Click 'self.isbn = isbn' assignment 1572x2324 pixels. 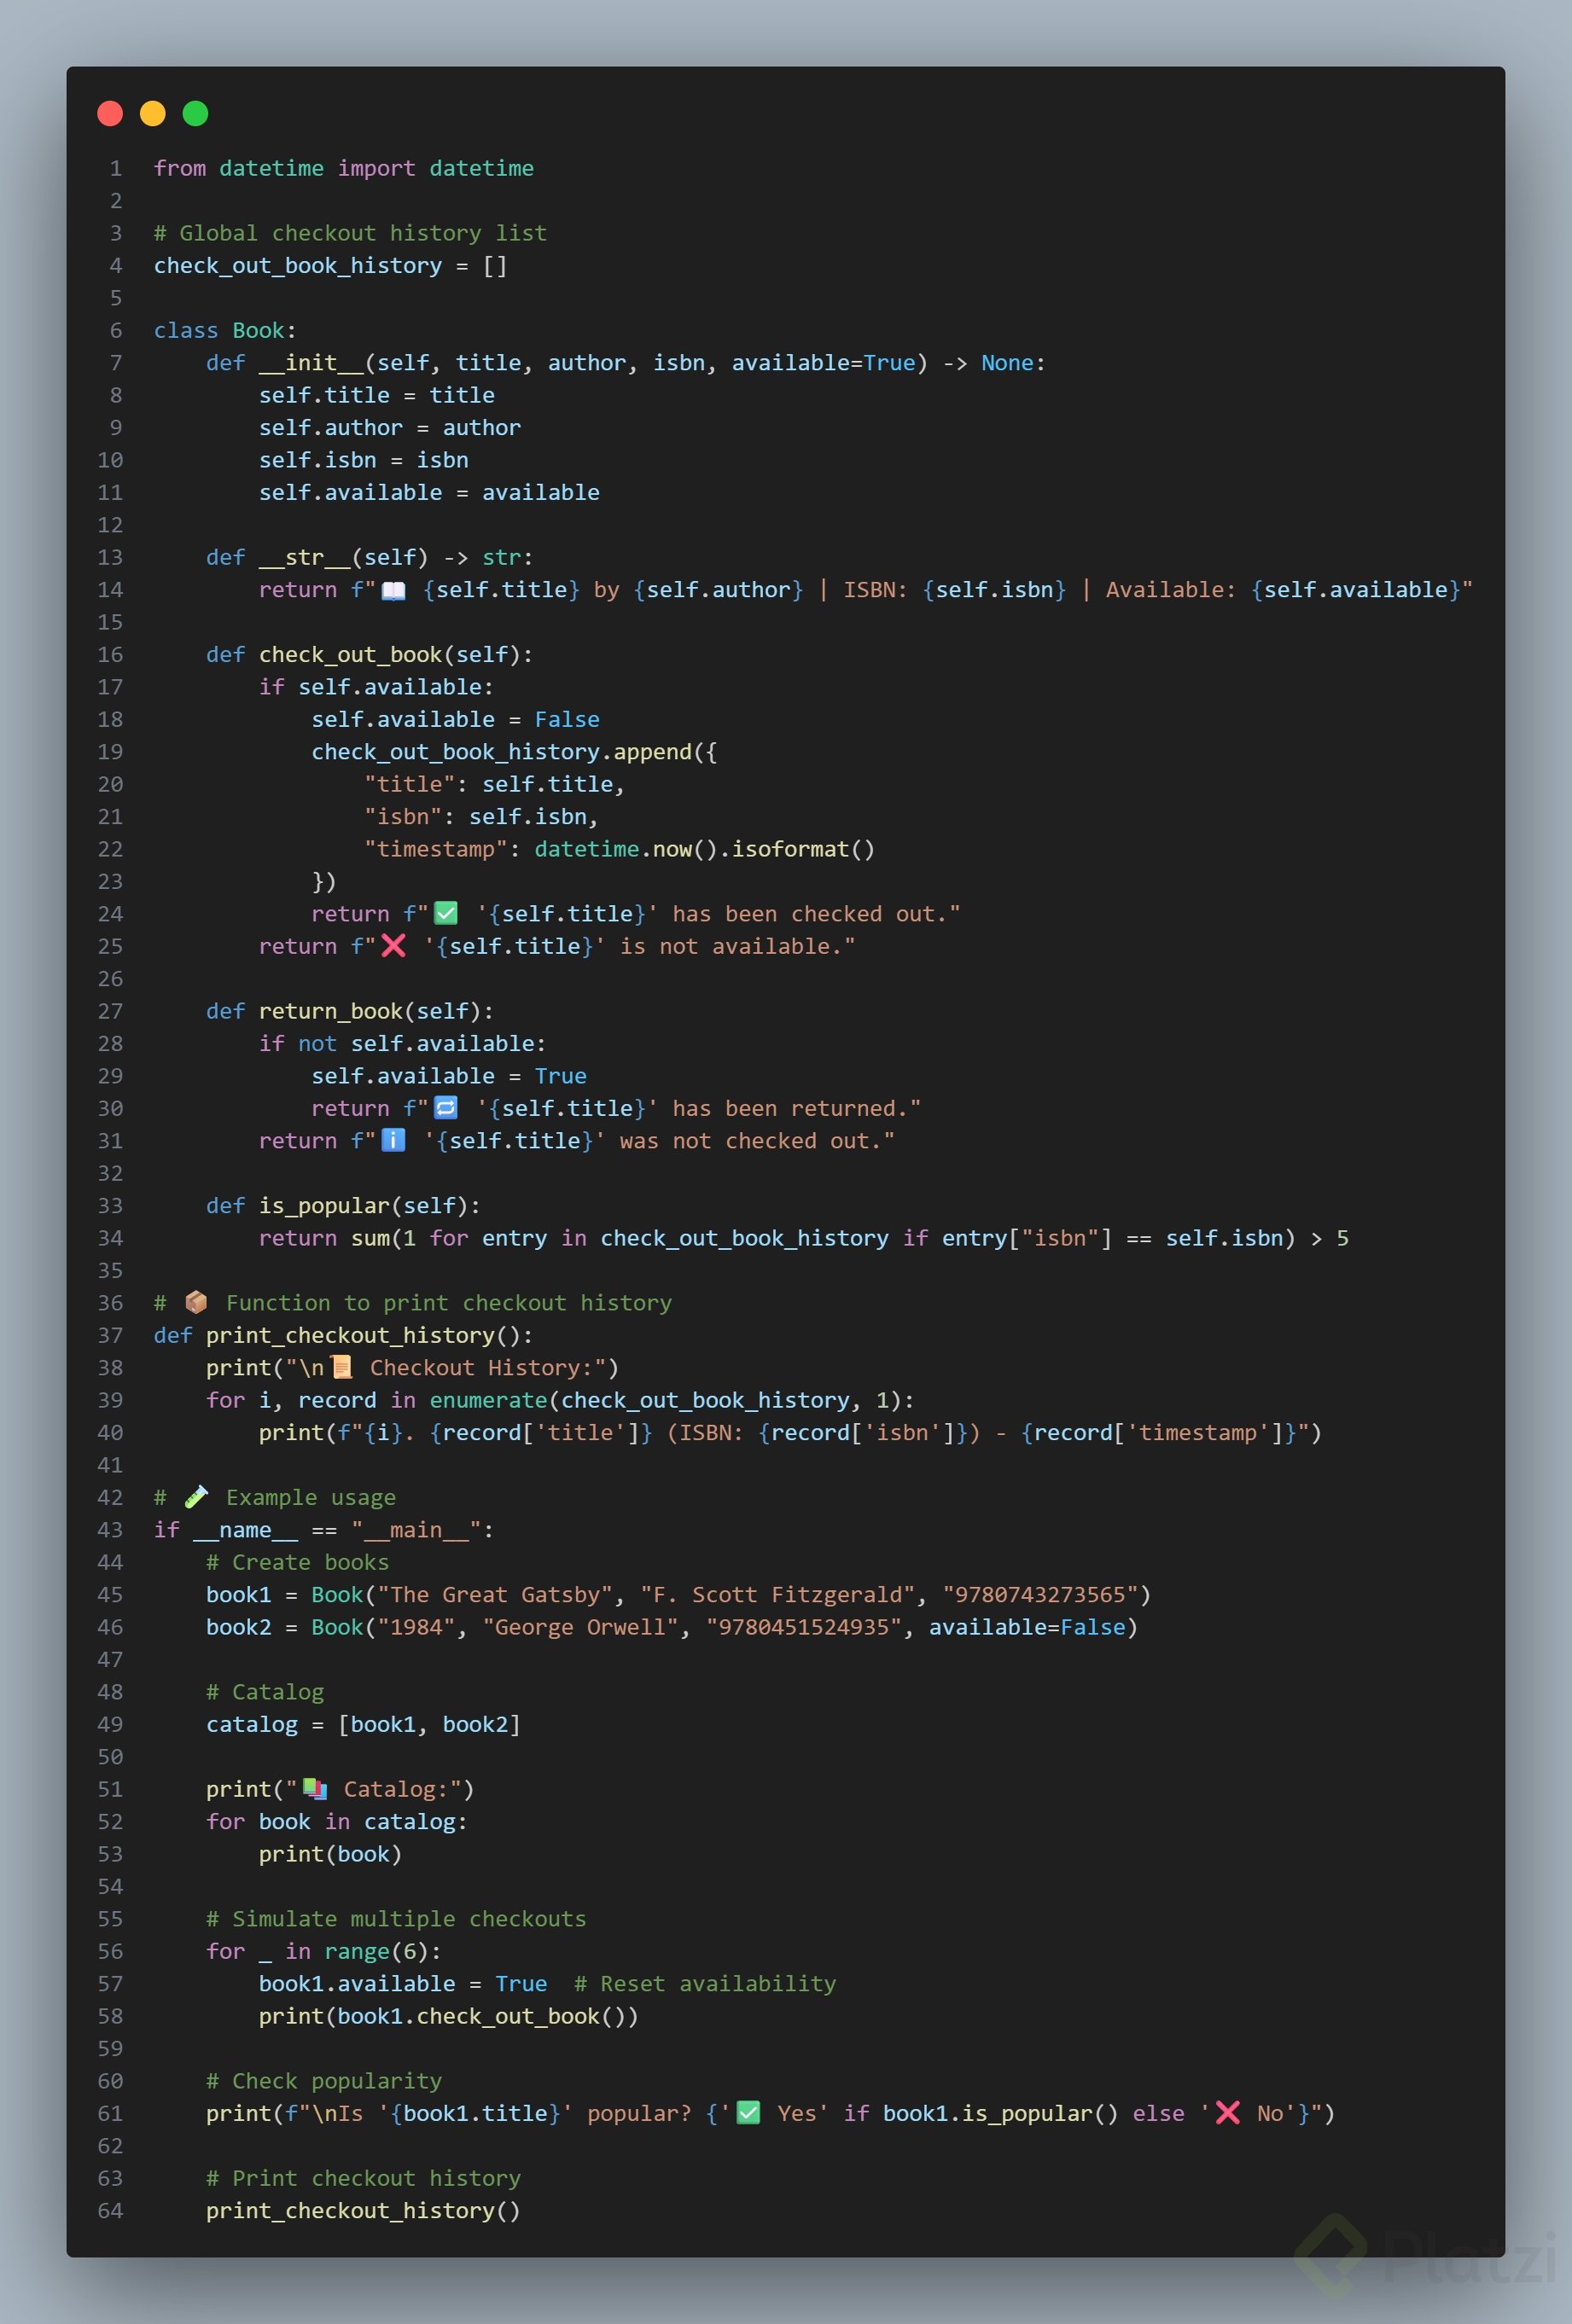[364, 460]
